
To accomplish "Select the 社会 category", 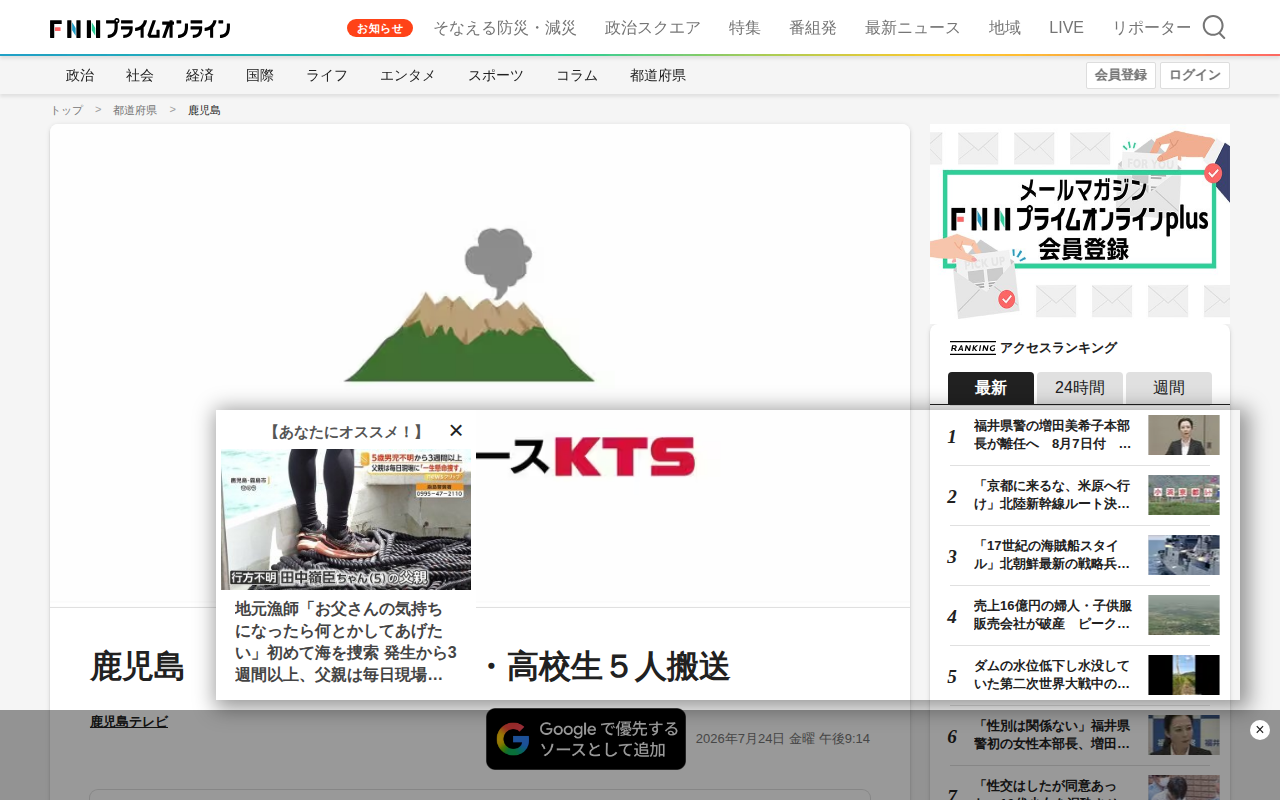I will [140, 75].
